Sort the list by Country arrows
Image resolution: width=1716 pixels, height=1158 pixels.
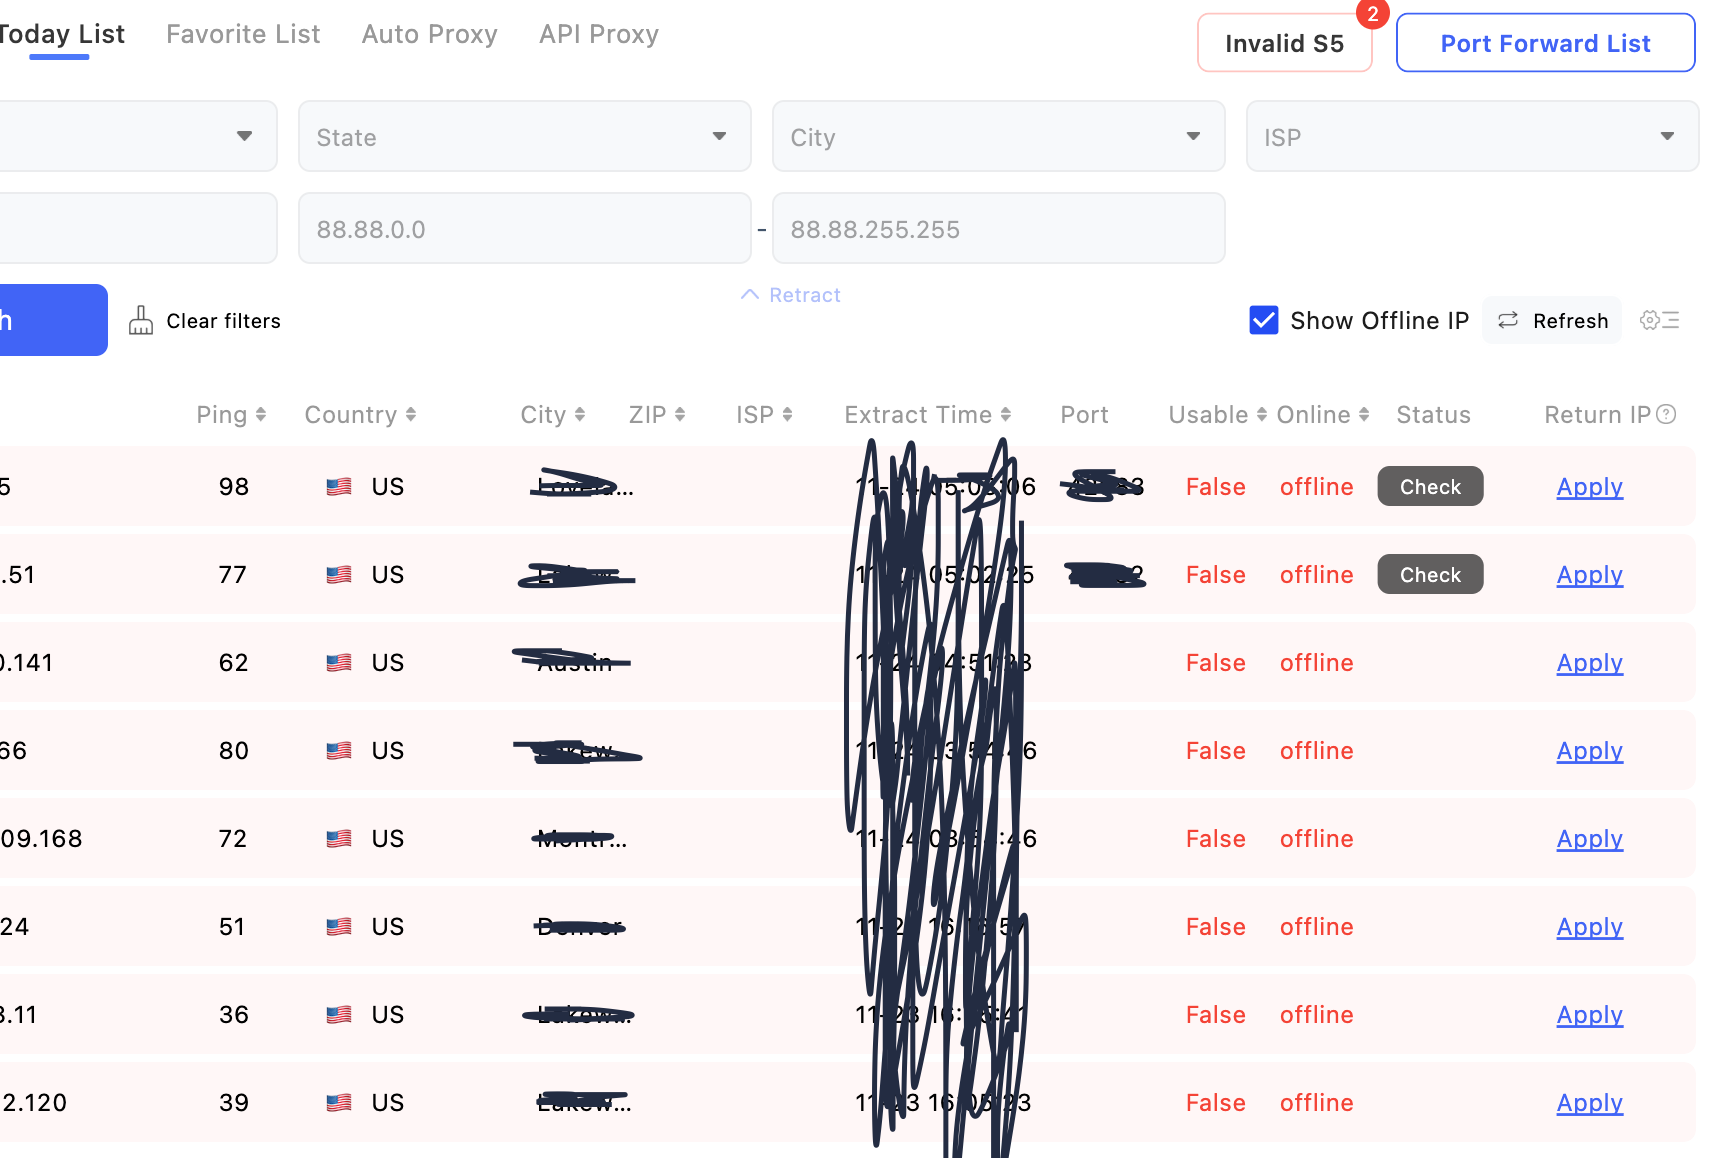coord(411,415)
